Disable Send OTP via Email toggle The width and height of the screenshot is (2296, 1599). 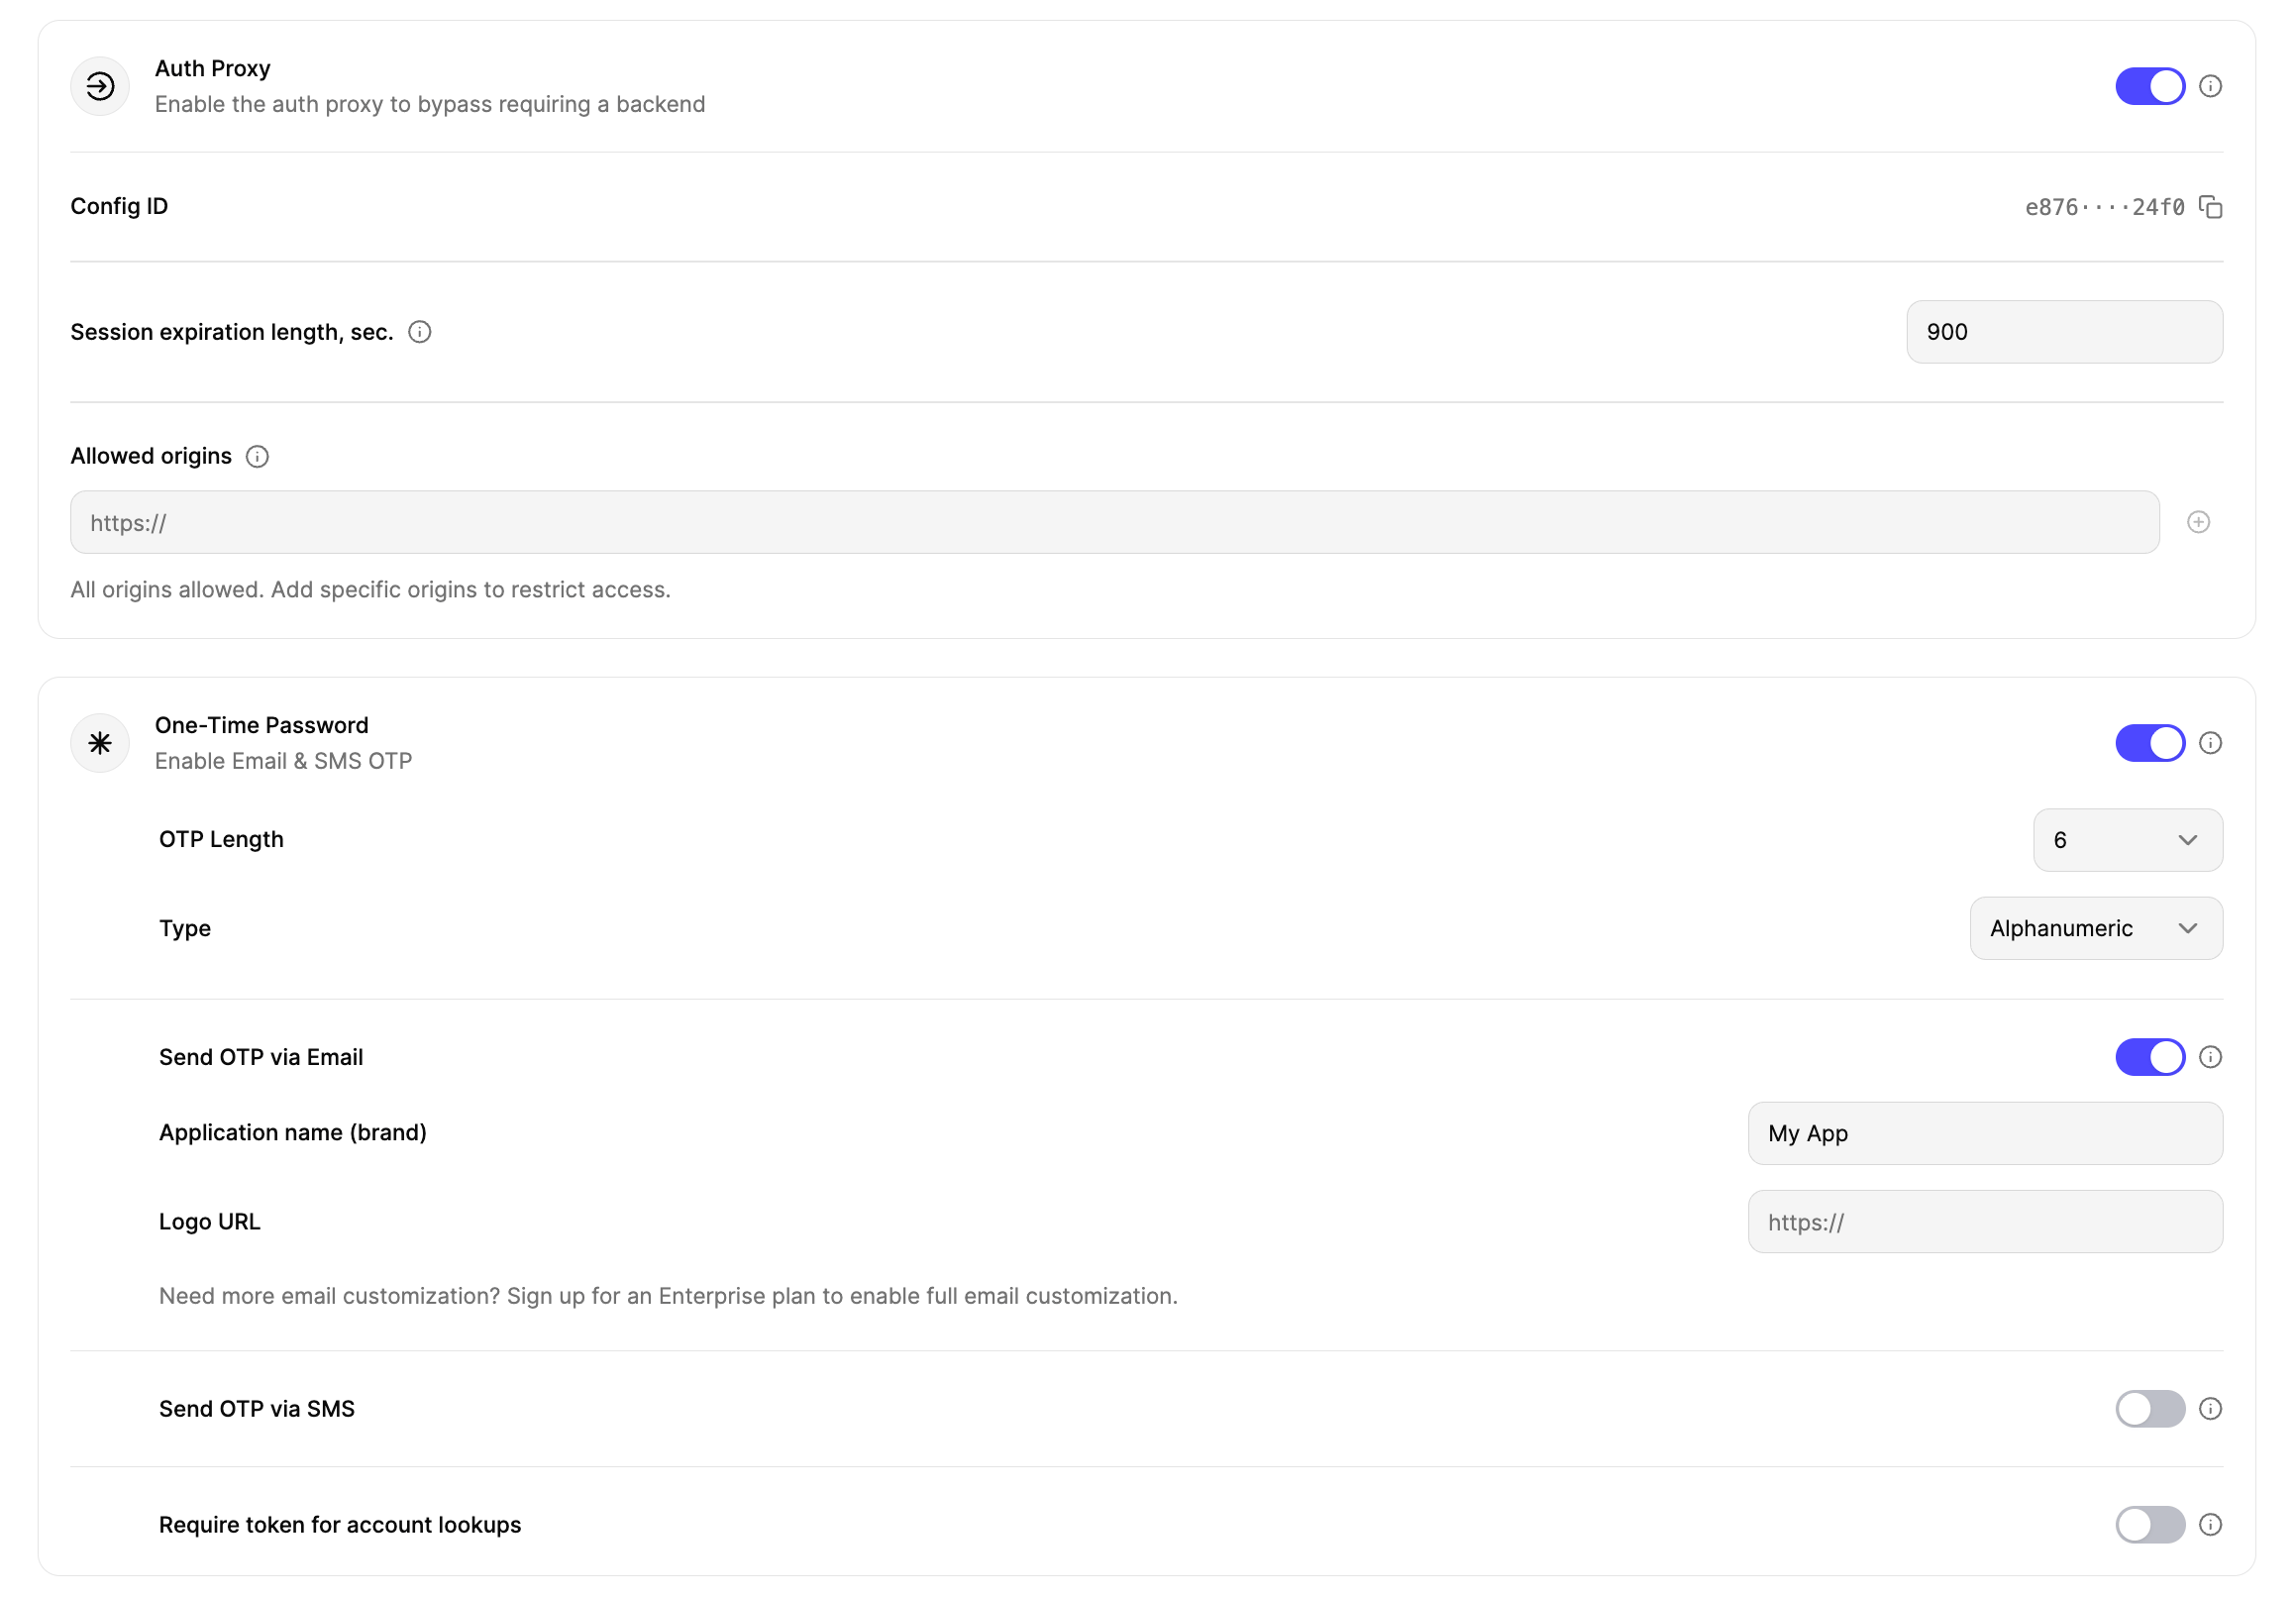click(x=2150, y=1057)
